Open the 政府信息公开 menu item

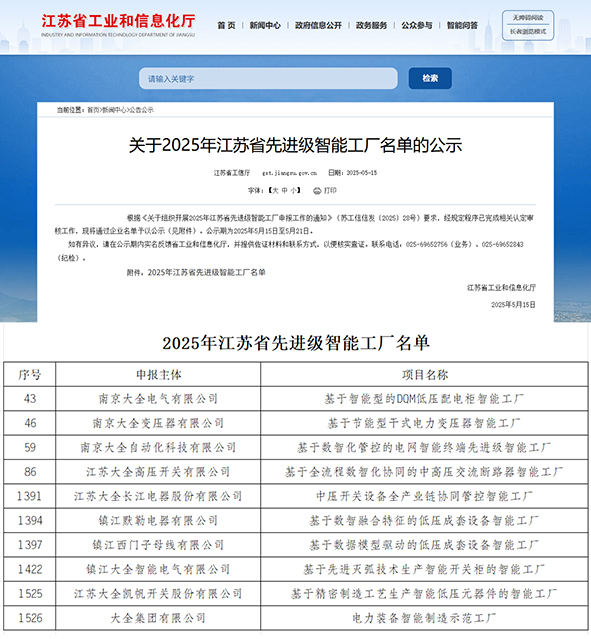[x=318, y=25]
